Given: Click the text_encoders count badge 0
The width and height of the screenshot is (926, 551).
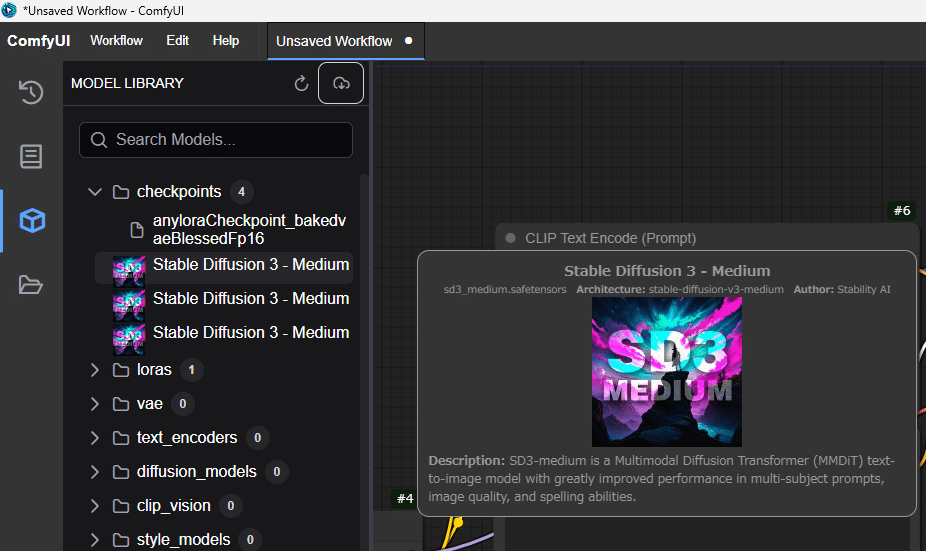Looking at the screenshot, I should click(x=257, y=438).
